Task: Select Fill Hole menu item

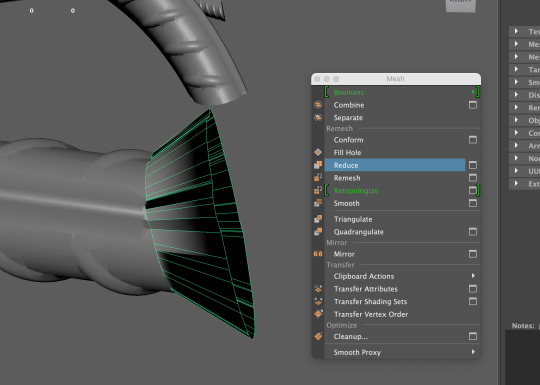Action: [347, 153]
